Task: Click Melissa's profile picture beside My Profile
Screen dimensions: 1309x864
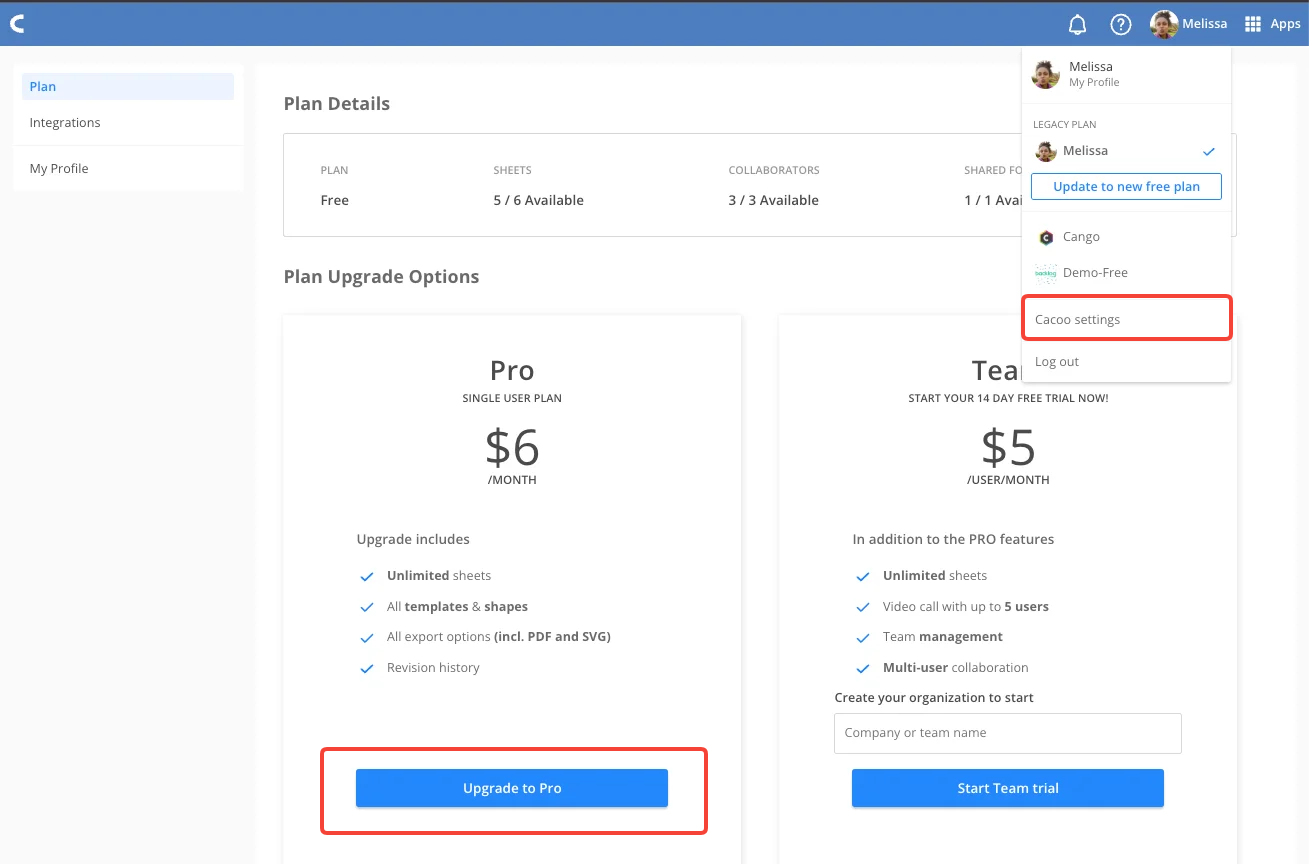Action: [x=1046, y=74]
